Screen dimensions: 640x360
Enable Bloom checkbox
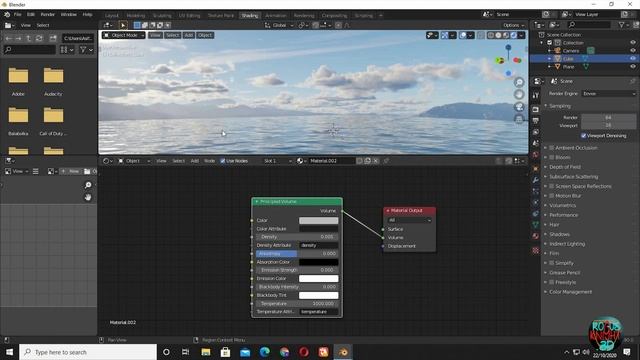(551, 157)
